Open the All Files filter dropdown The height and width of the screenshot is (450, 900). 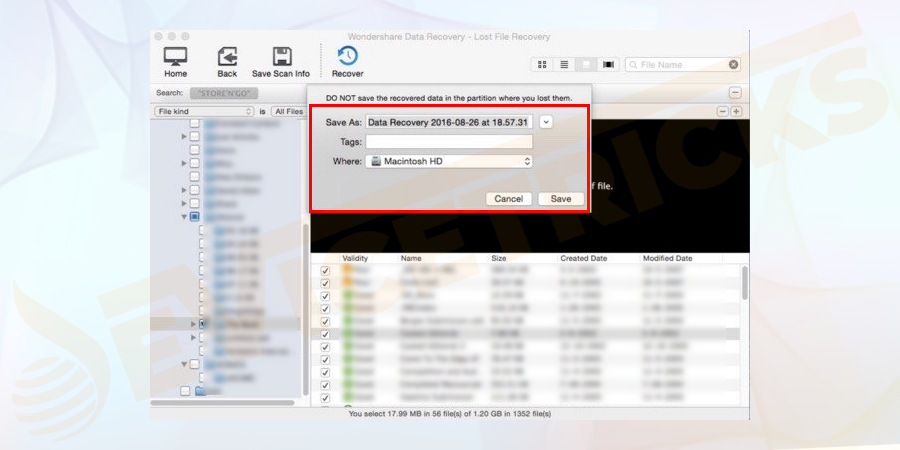289,111
